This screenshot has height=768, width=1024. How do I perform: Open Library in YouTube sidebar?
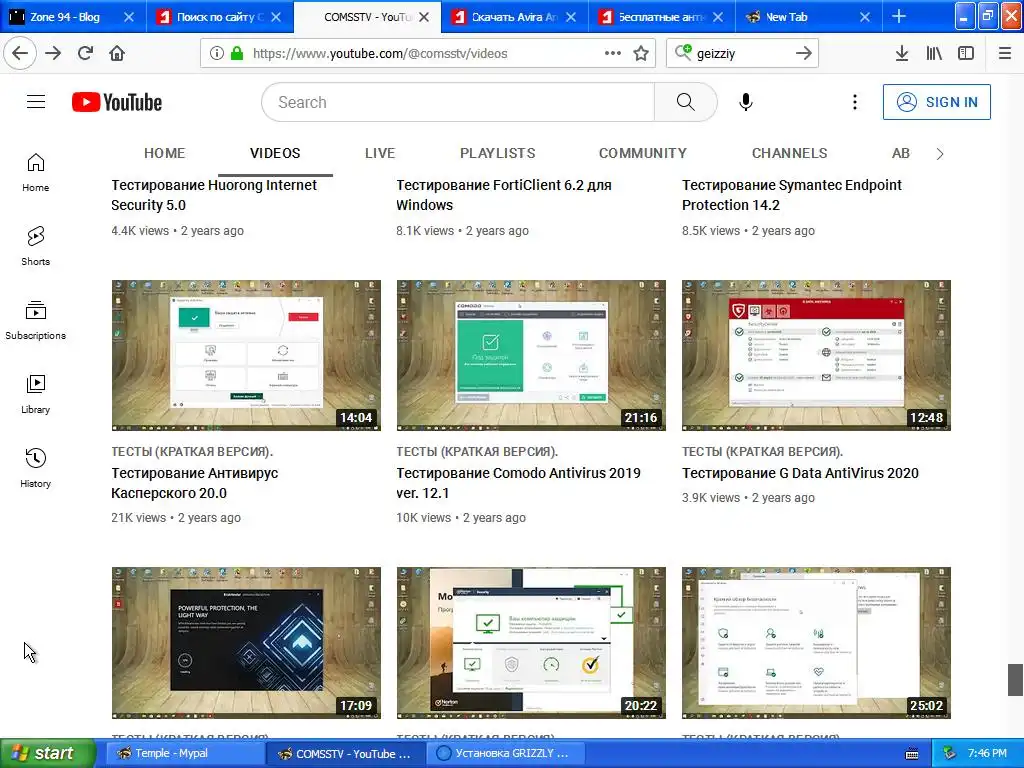(35, 394)
